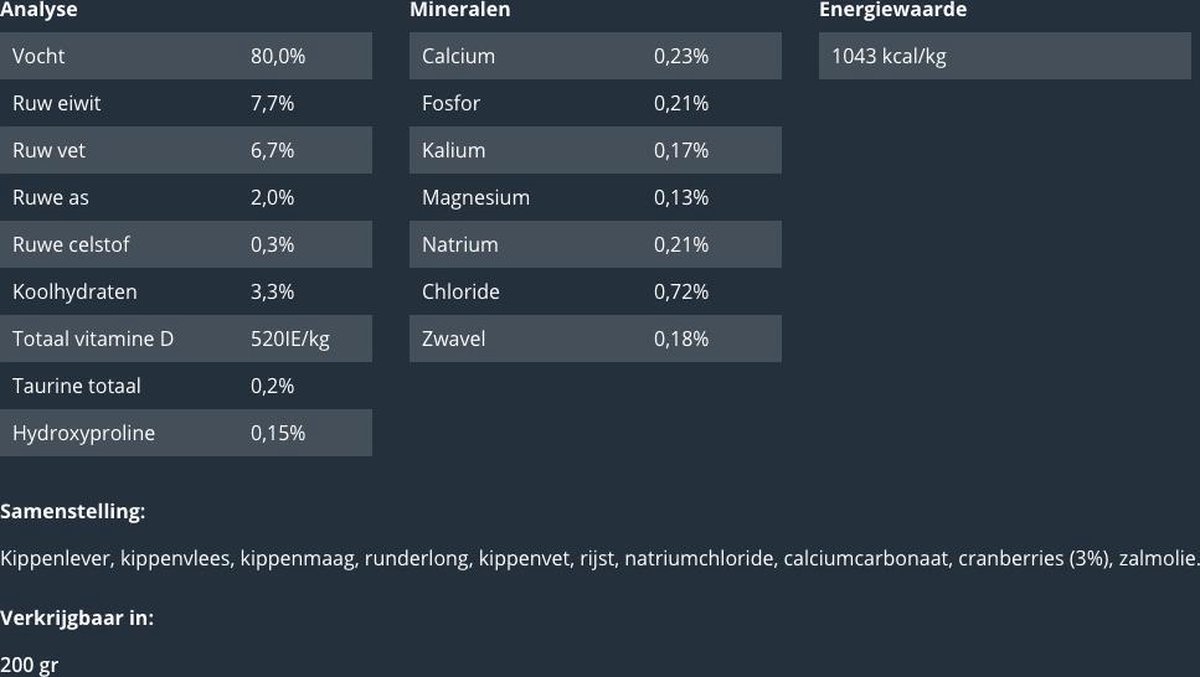Select the Ruwe celstof row
The width and height of the screenshot is (1200, 677).
point(185,245)
